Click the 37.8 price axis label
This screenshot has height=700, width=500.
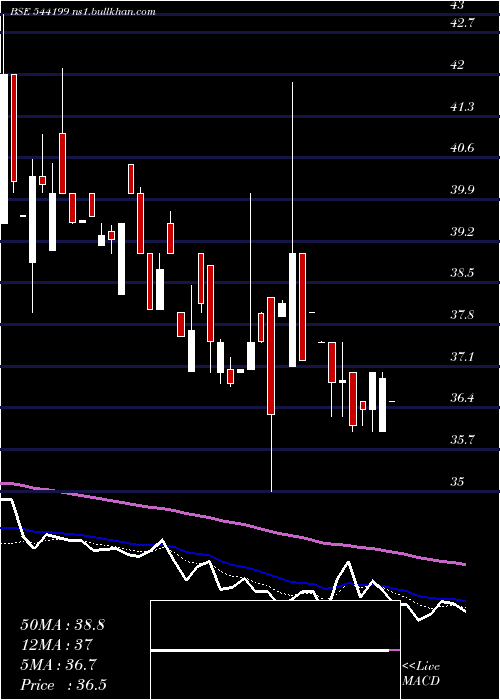pos(462,315)
